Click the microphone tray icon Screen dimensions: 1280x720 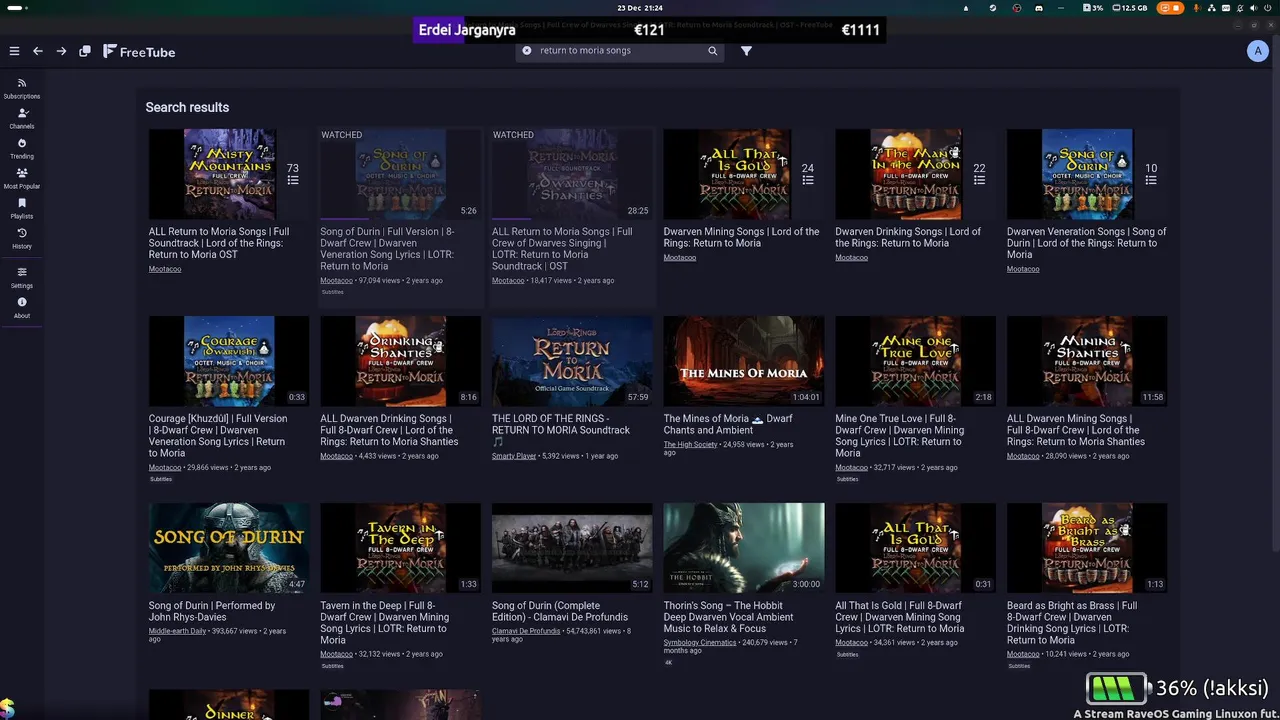(x=1196, y=8)
